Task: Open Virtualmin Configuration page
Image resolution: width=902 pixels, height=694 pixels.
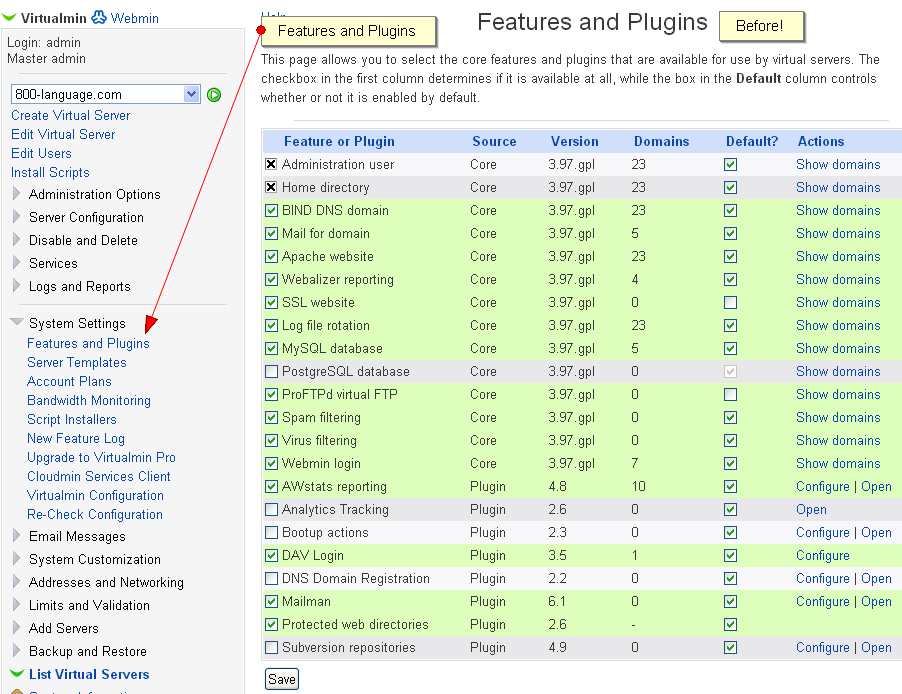Action: pyautogui.click(x=95, y=495)
